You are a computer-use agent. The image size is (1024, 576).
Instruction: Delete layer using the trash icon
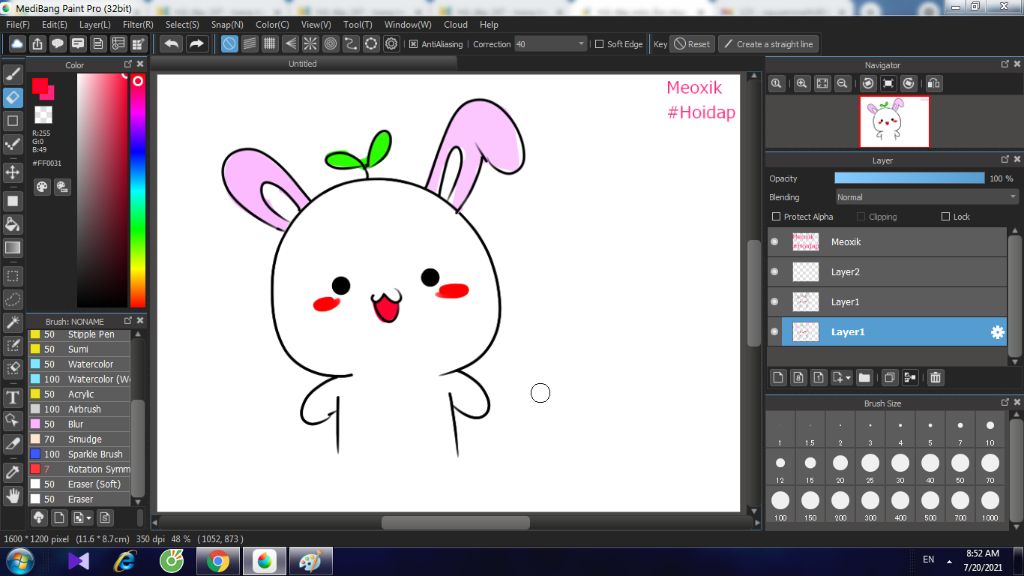[935, 377]
